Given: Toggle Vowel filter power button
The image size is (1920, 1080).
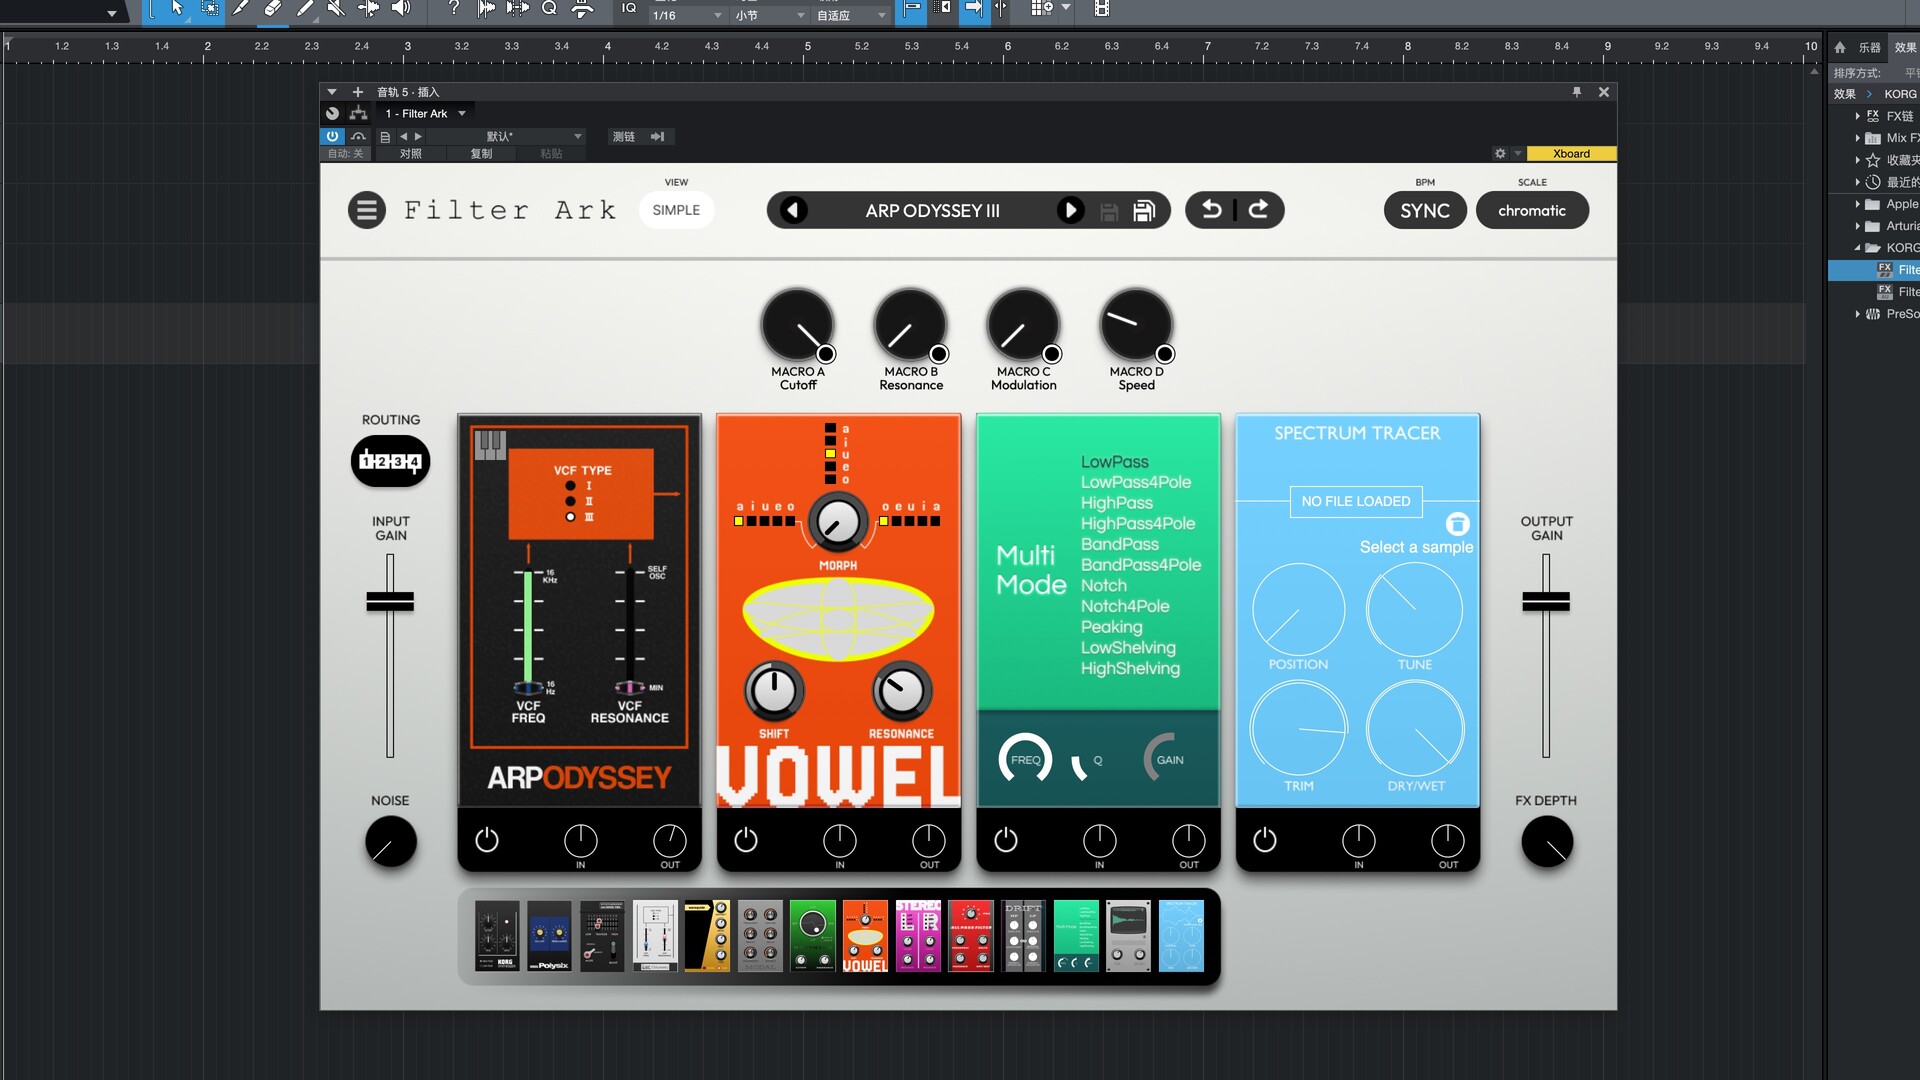Looking at the screenshot, I should tap(746, 840).
